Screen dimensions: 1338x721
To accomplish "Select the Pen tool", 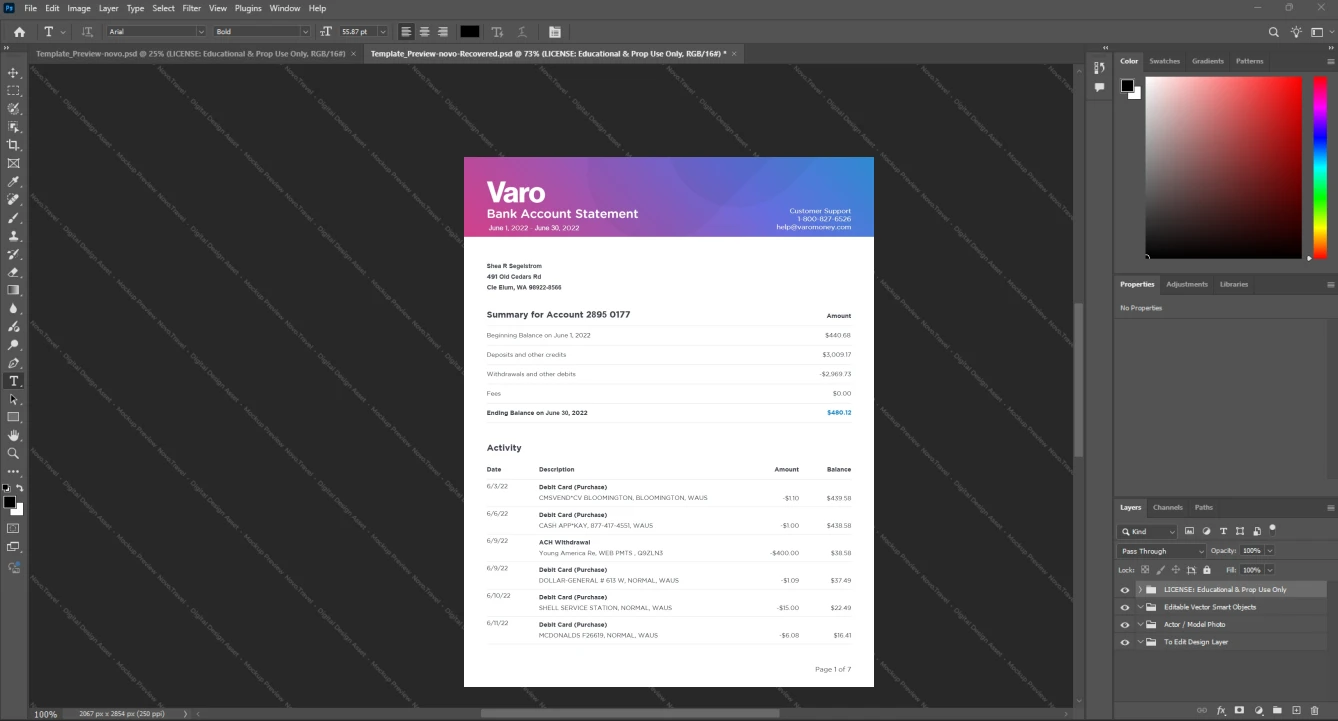I will 13,363.
